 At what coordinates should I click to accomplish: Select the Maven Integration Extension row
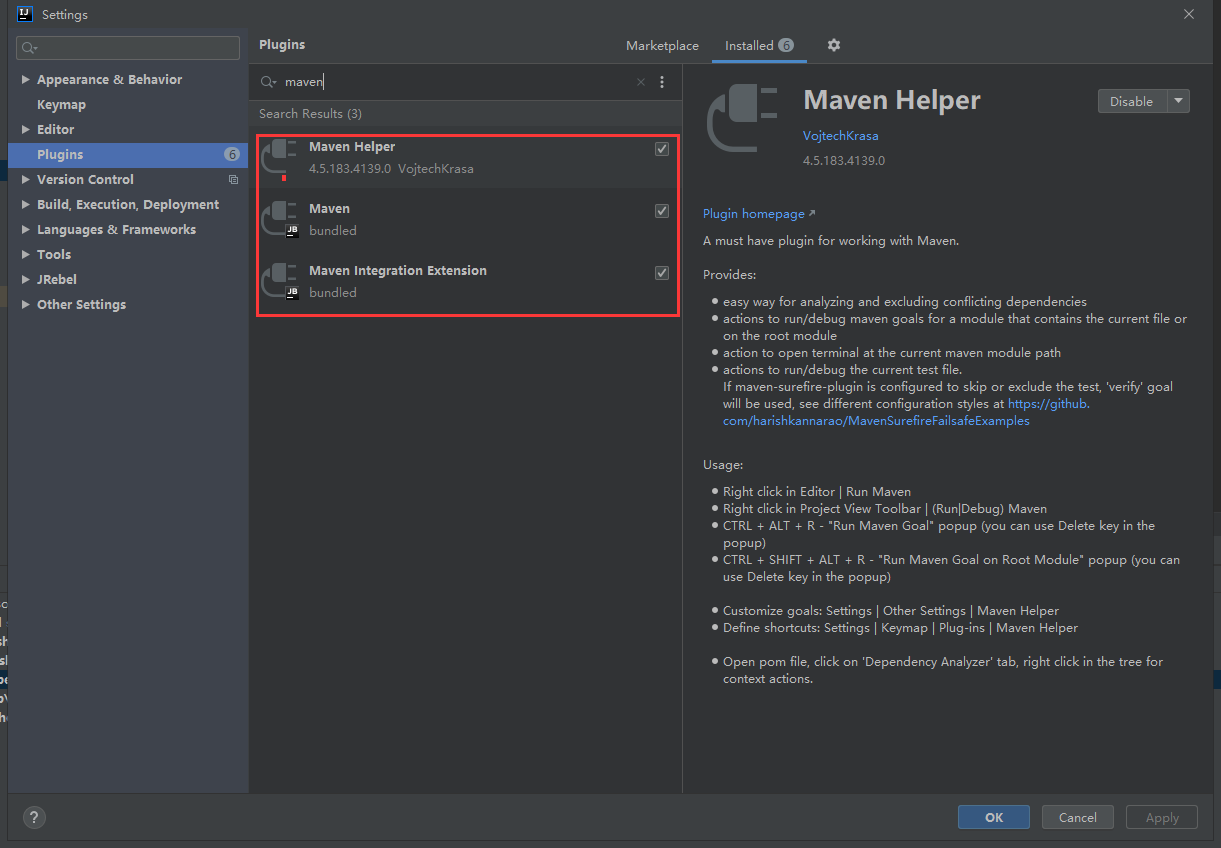[466, 281]
